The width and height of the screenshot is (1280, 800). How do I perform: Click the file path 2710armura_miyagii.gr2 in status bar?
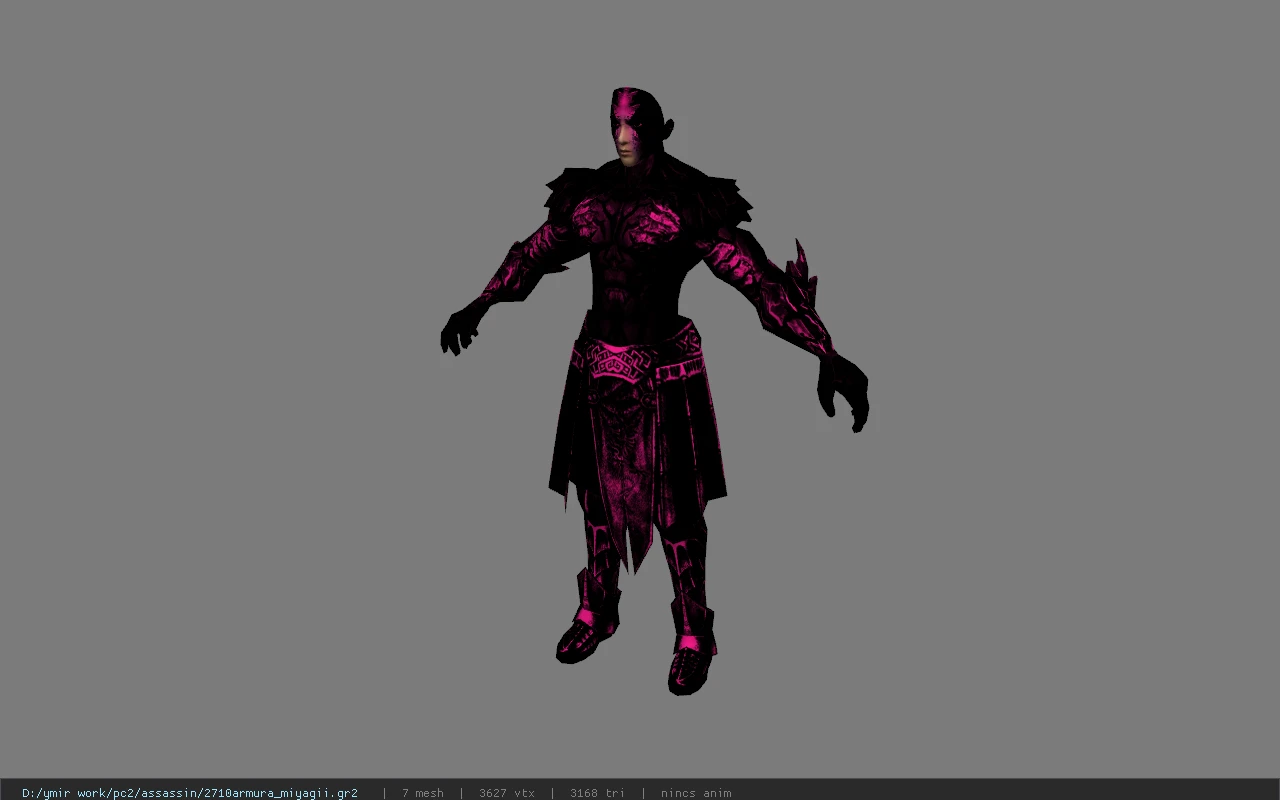190,793
